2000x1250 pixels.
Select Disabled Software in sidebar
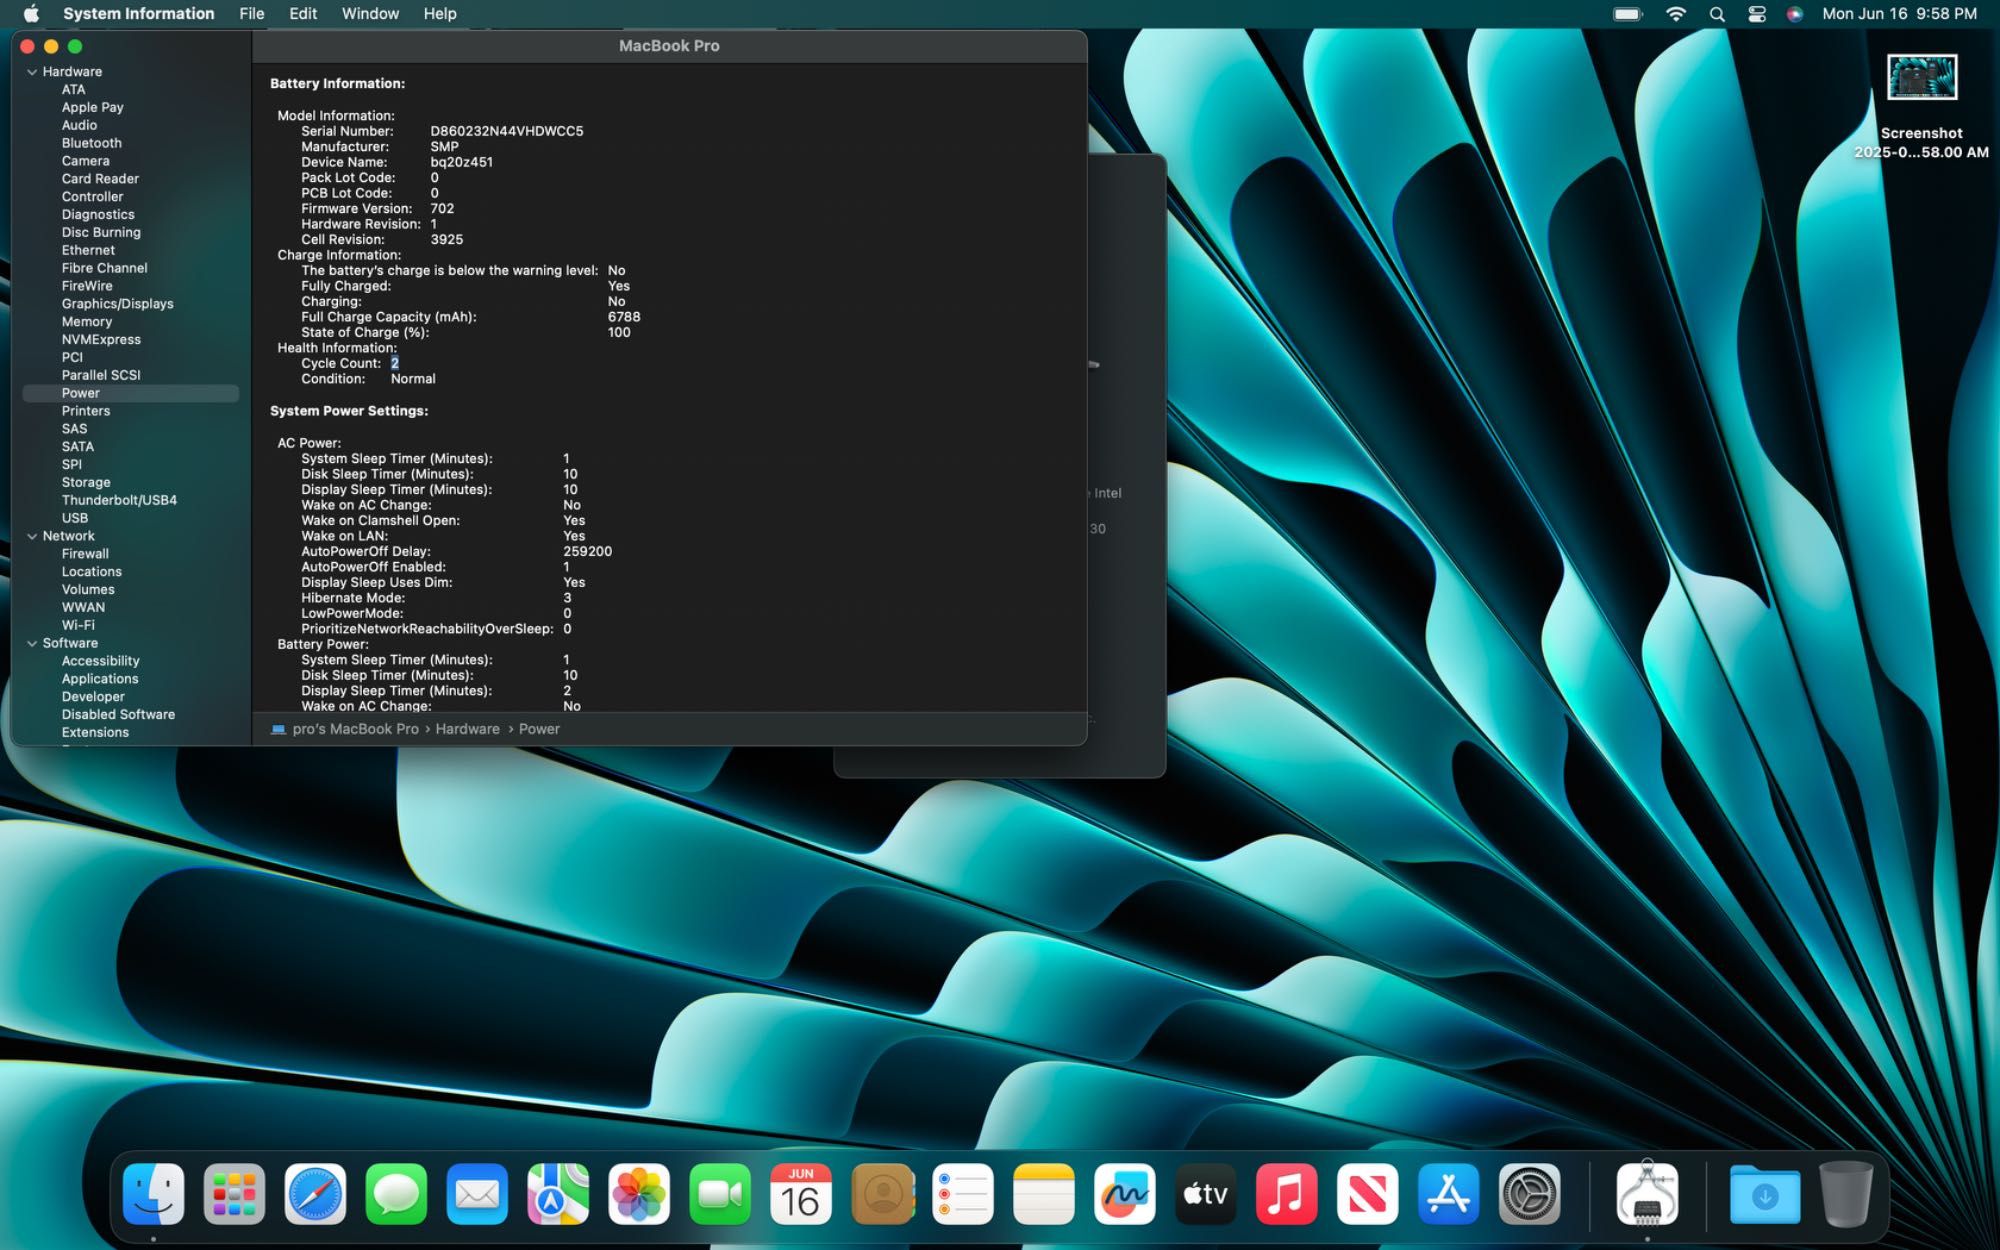pyautogui.click(x=118, y=715)
